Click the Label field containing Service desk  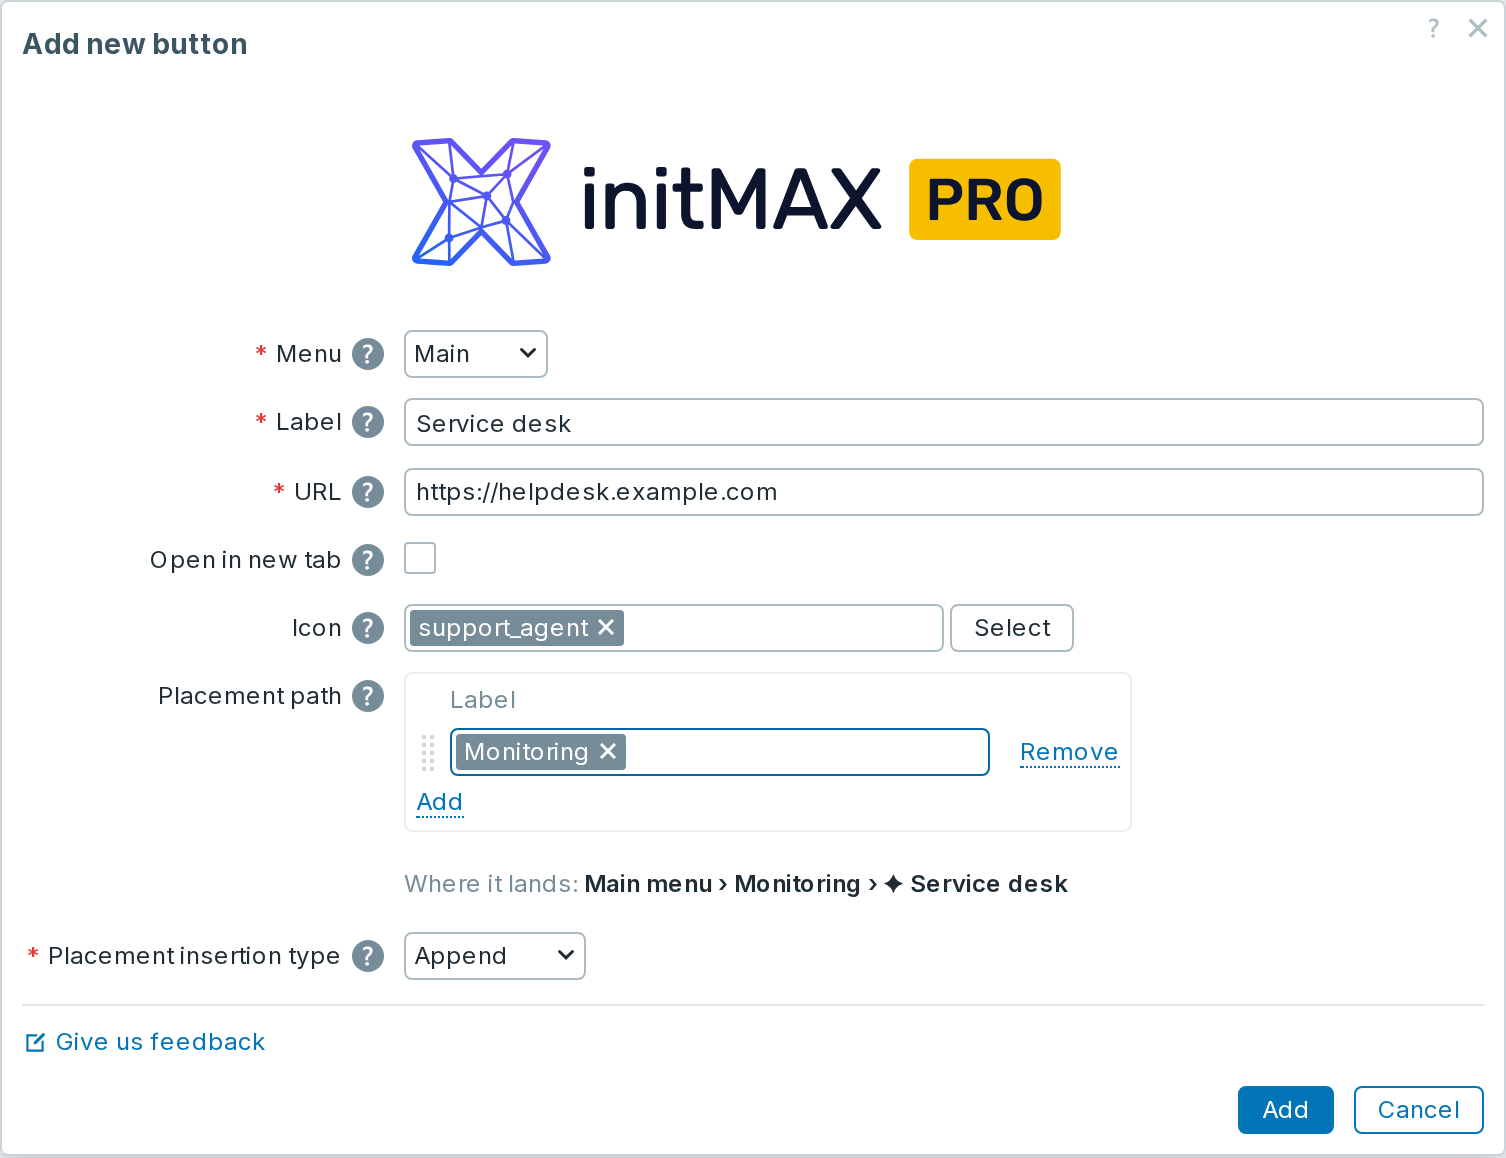coord(943,422)
